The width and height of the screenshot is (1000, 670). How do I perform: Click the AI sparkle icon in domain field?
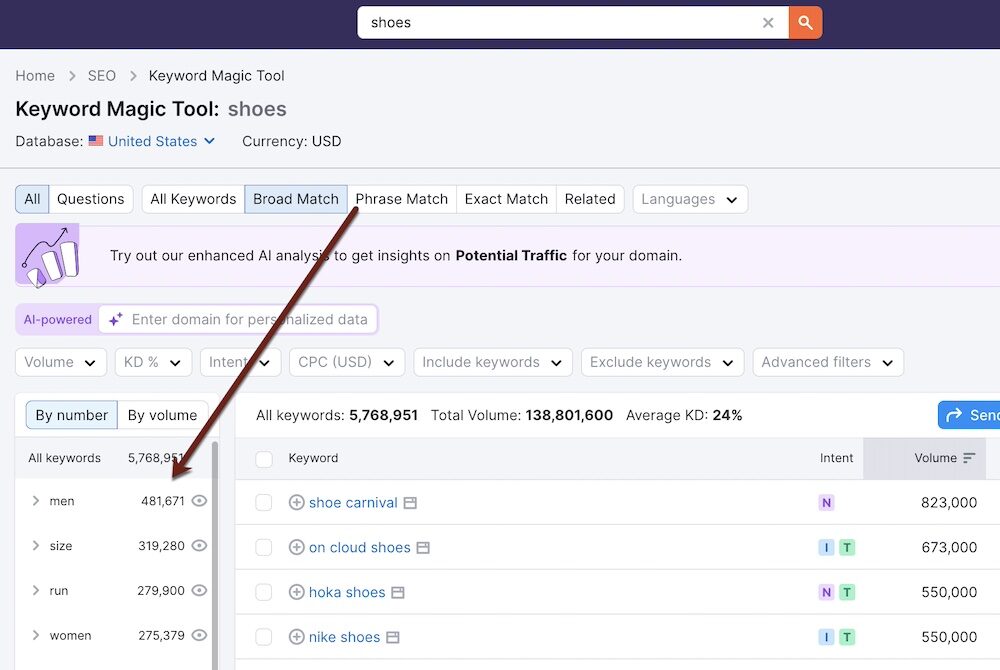point(116,320)
